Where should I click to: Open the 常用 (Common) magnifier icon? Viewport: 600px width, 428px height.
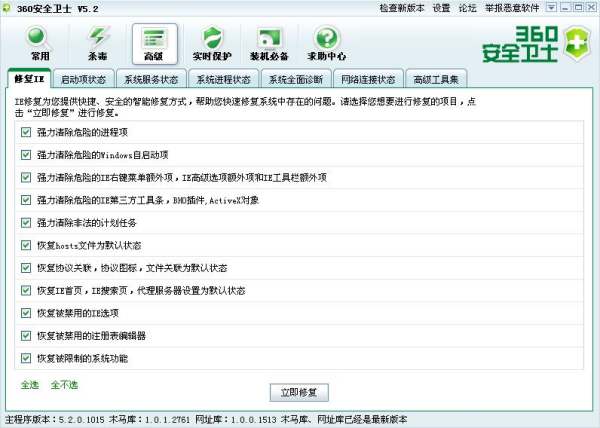[x=39, y=43]
